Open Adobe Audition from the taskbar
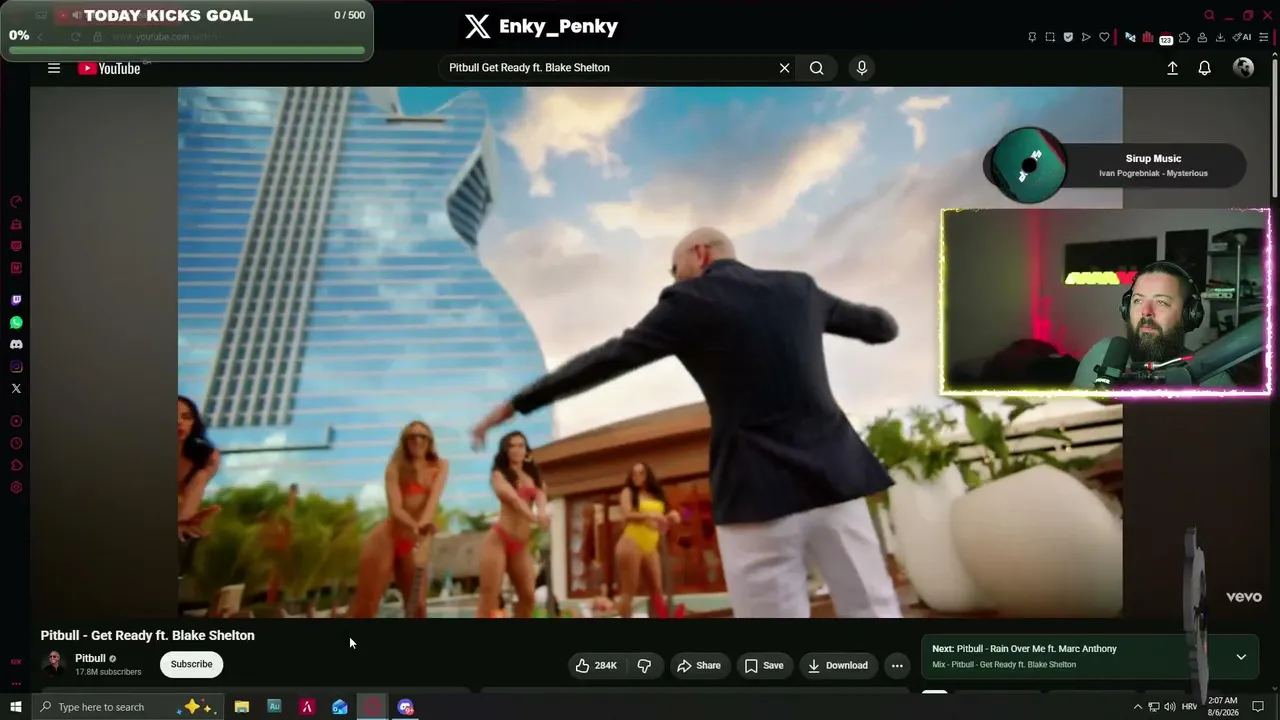 (x=274, y=707)
